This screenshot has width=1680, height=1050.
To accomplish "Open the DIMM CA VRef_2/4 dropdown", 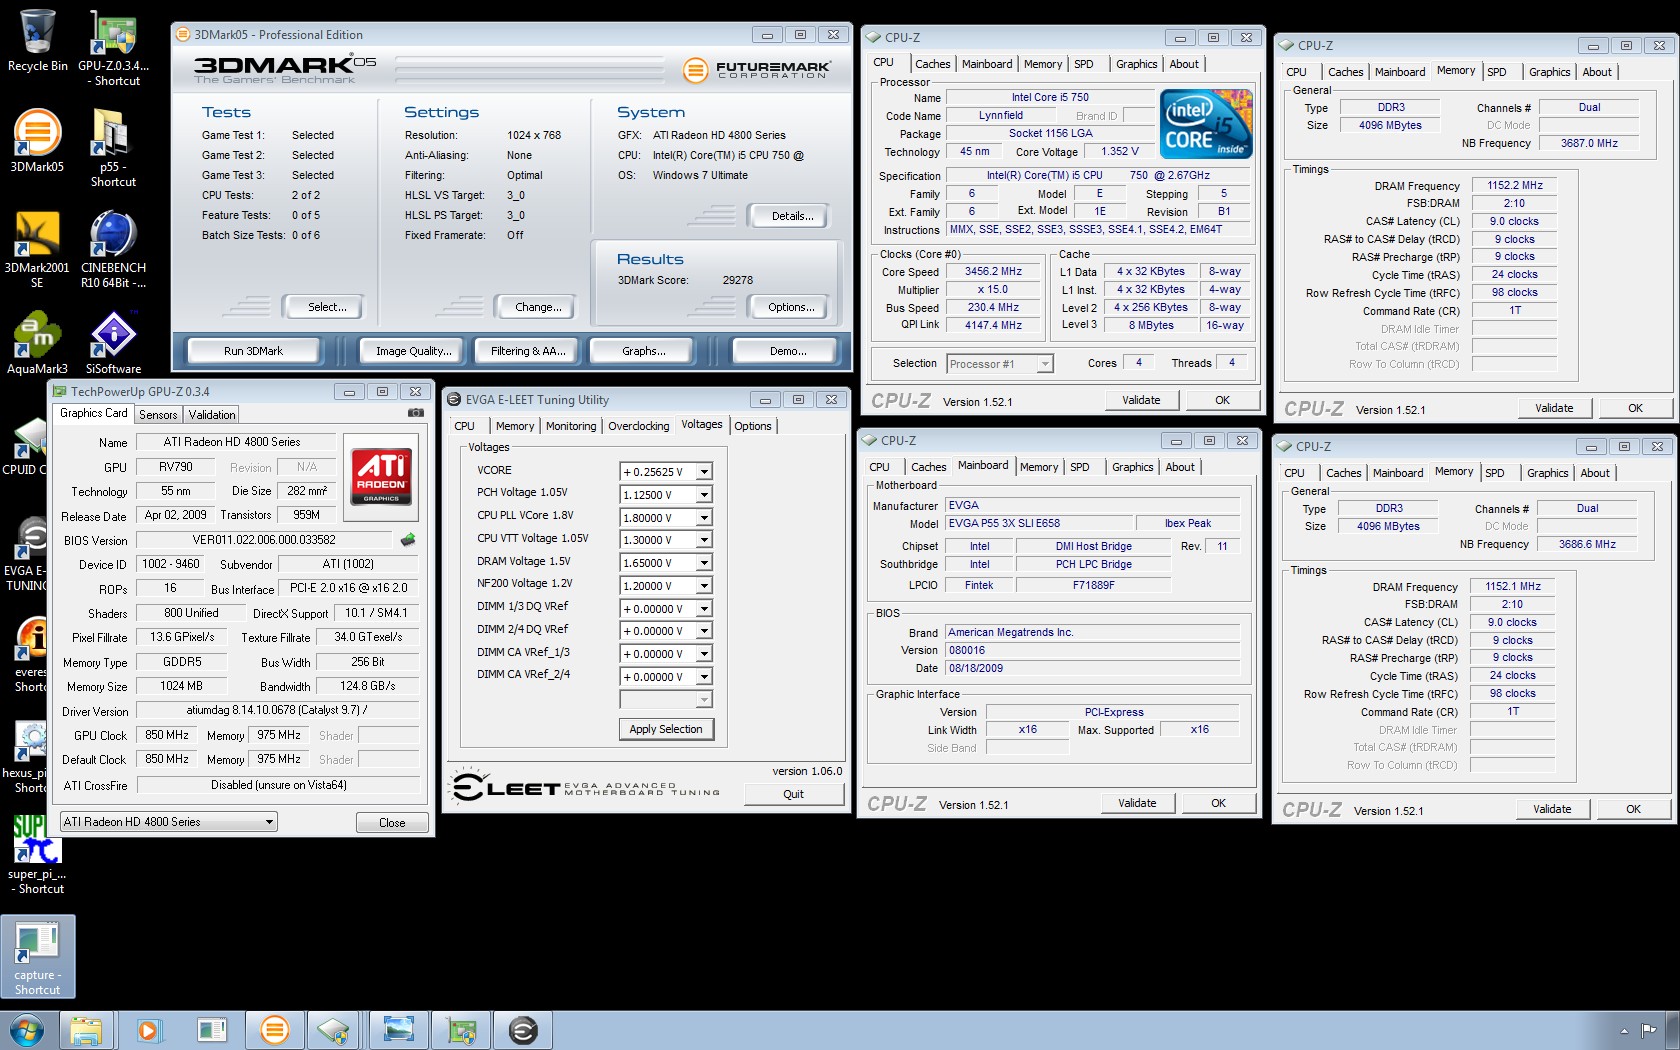I will pos(704,677).
